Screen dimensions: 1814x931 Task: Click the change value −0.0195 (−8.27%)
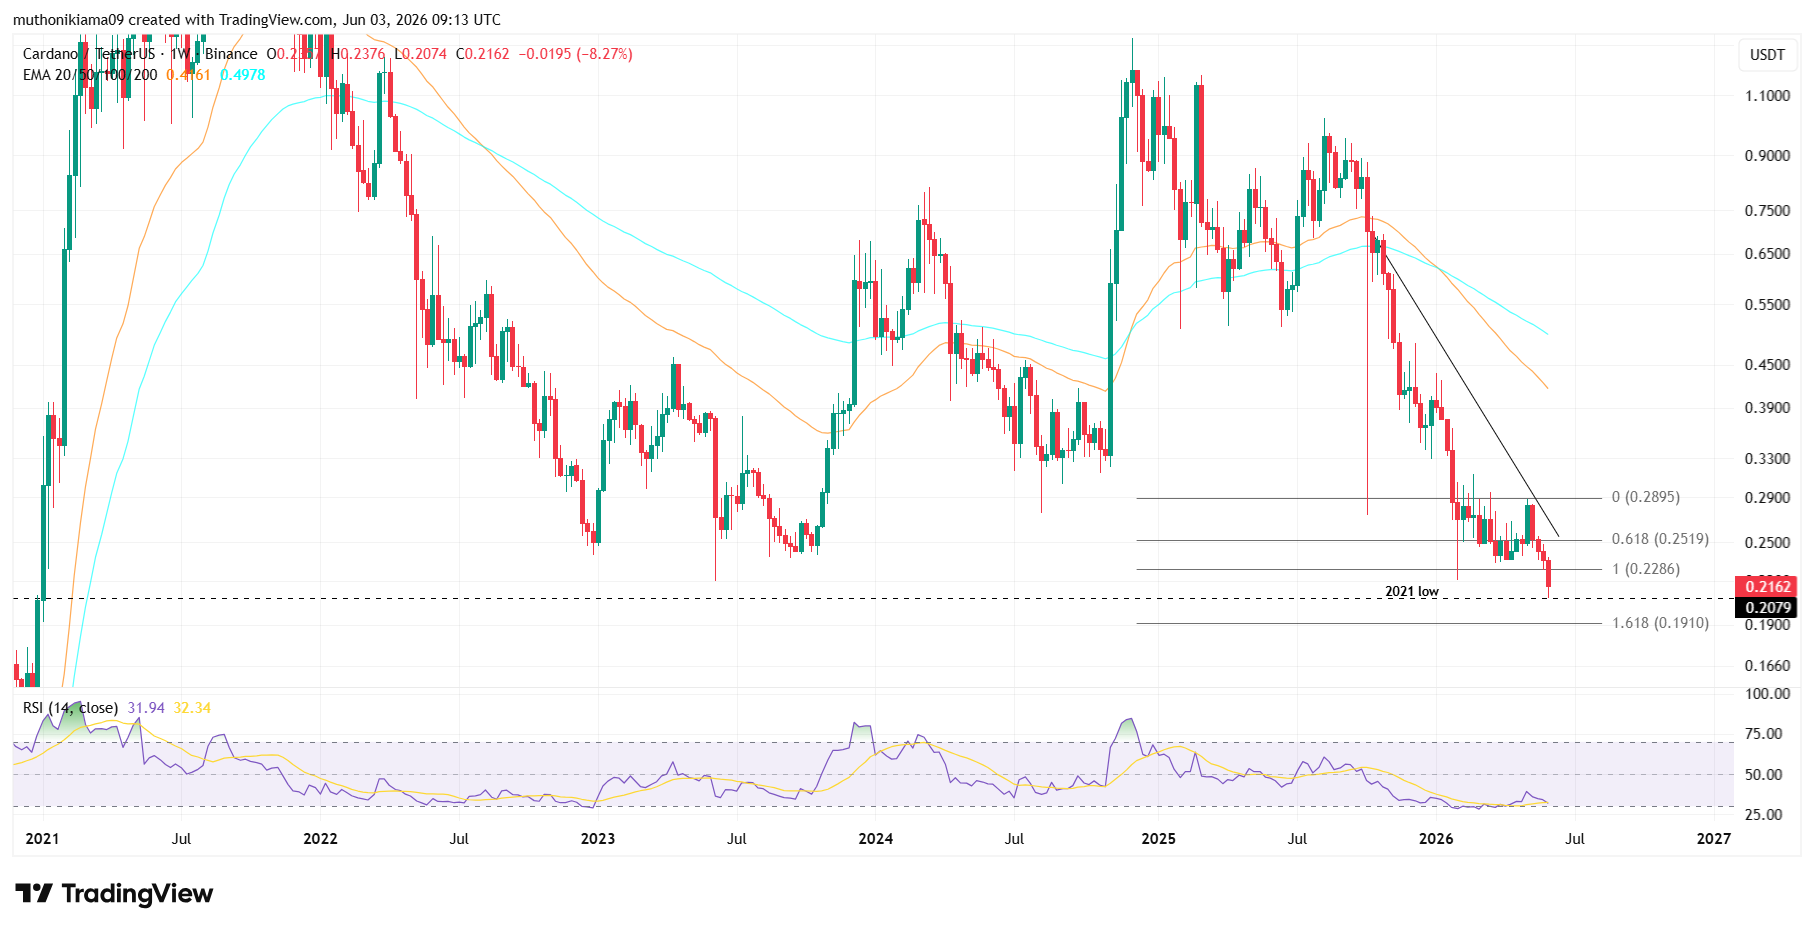click(576, 54)
